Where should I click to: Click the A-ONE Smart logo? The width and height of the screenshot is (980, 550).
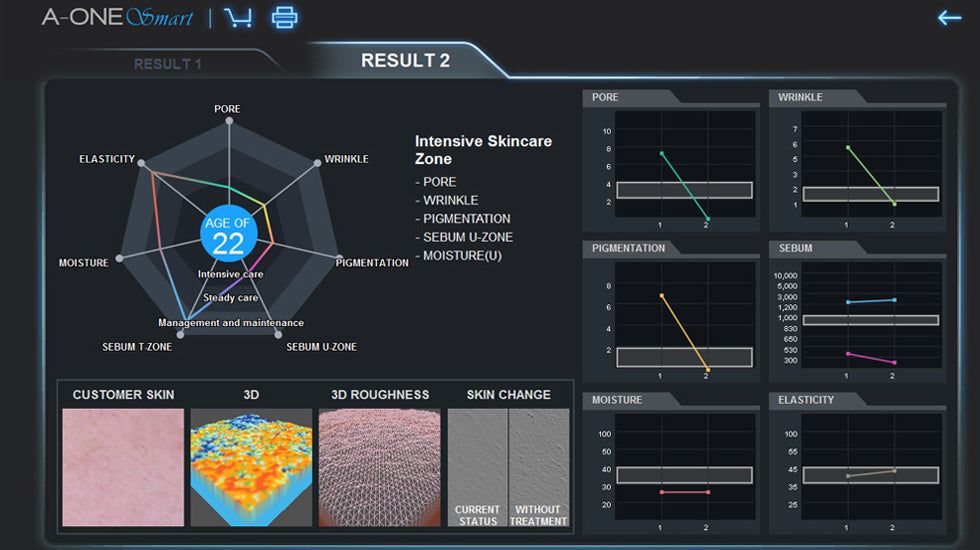pos(119,18)
